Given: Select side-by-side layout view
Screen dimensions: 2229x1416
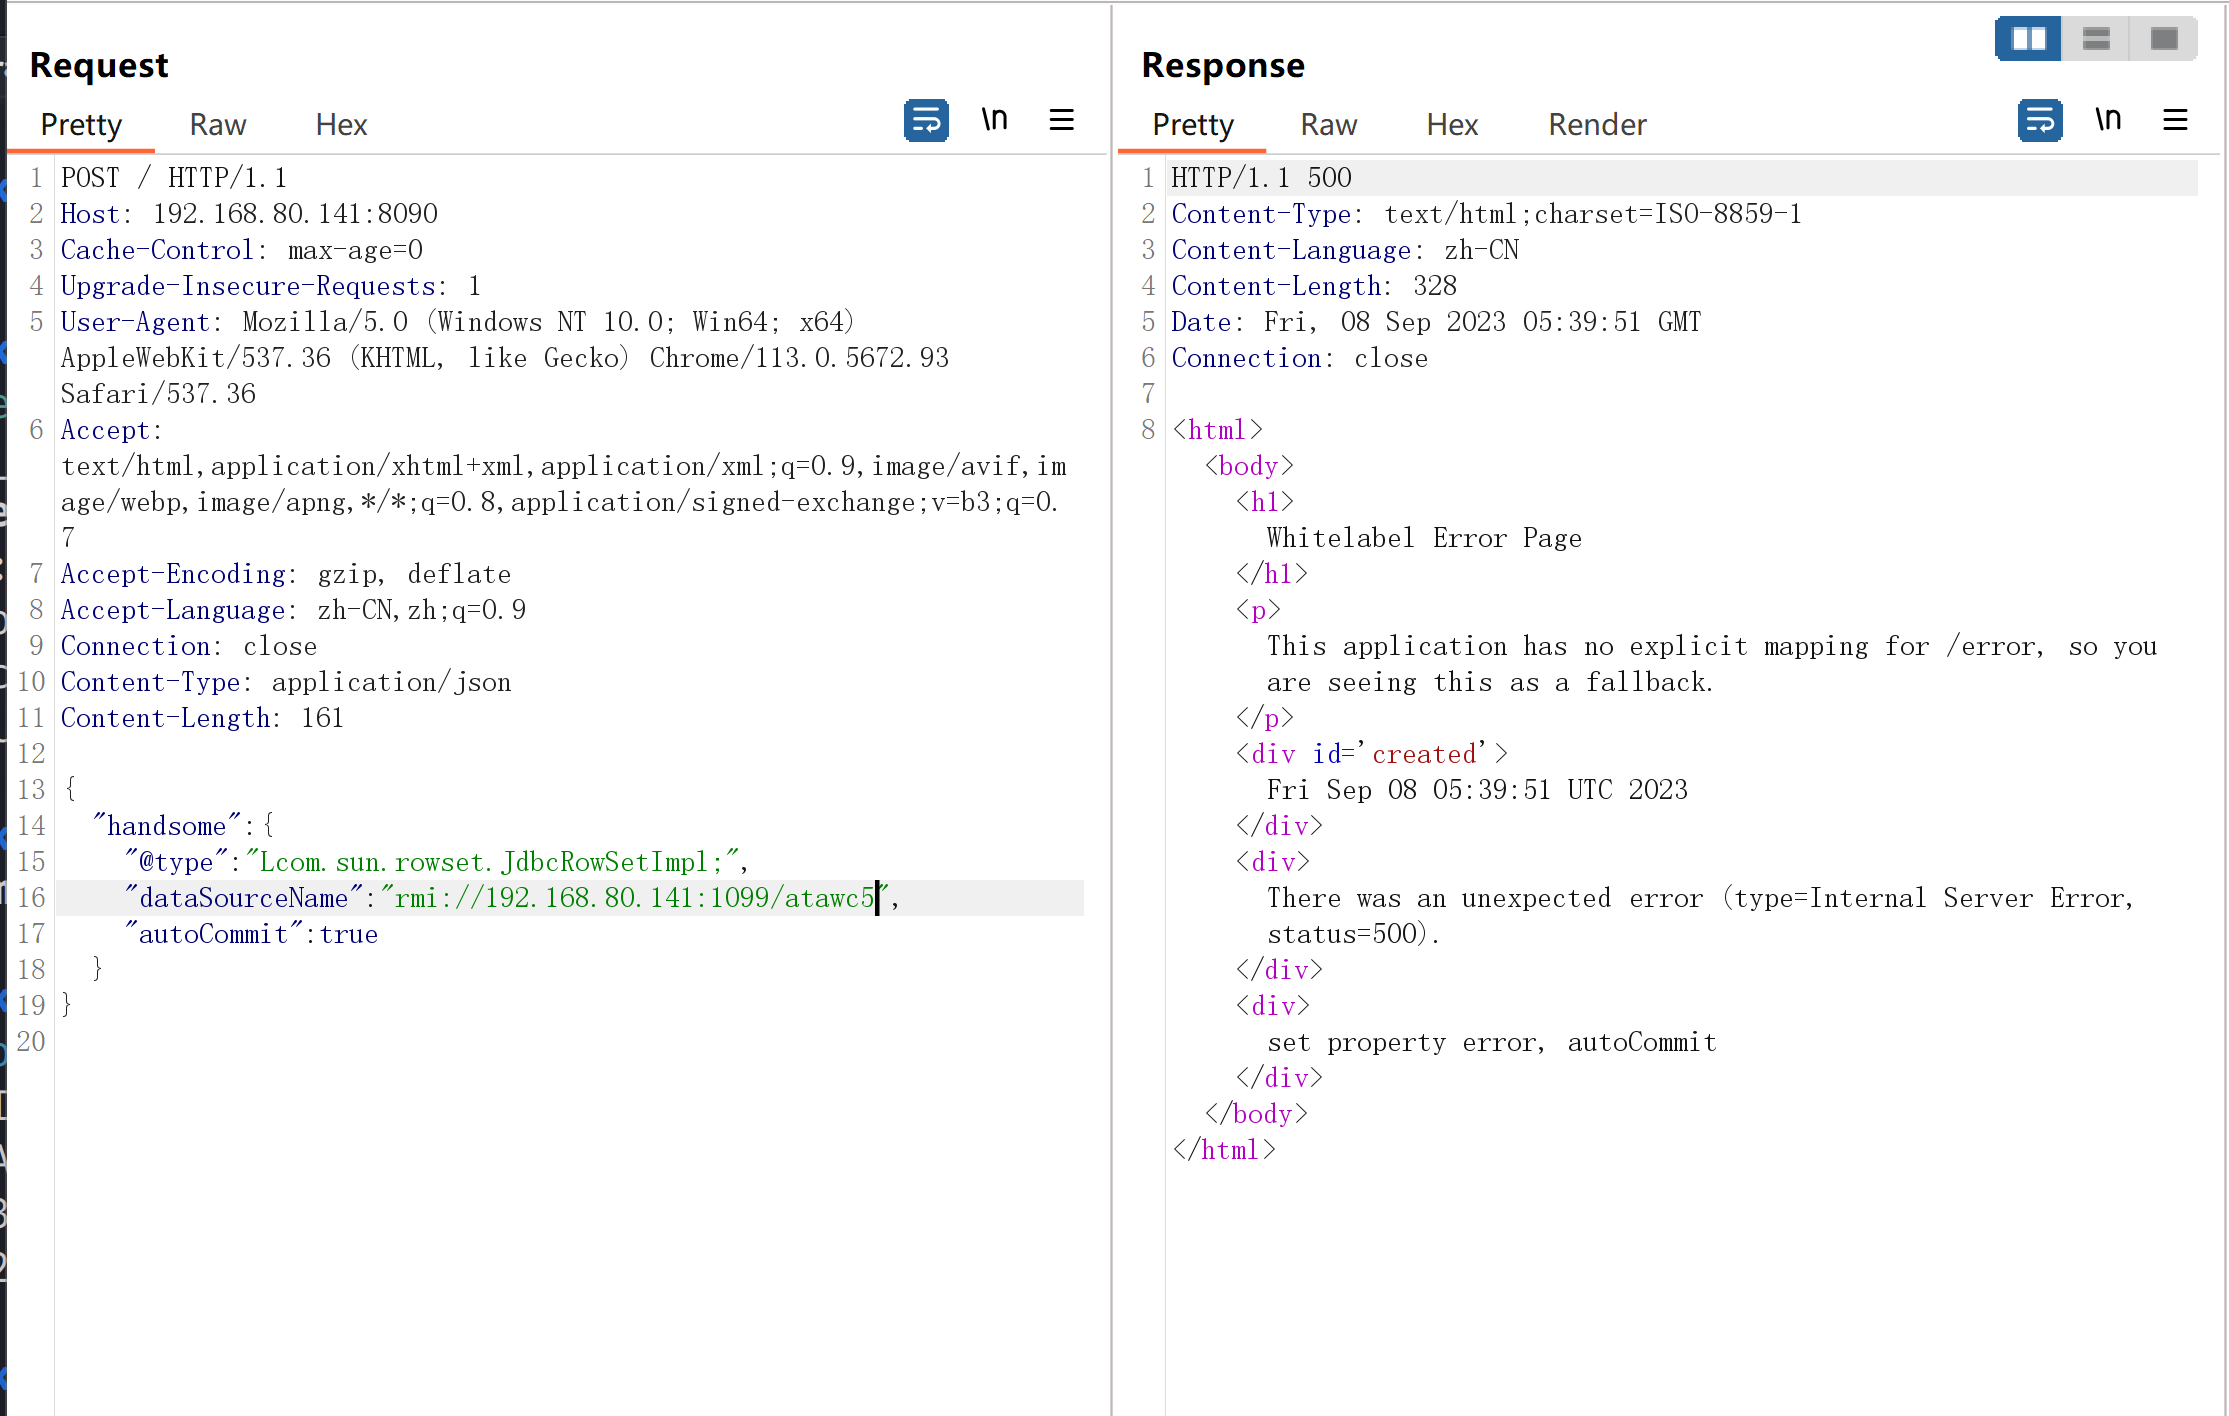Looking at the screenshot, I should click(2028, 39).
